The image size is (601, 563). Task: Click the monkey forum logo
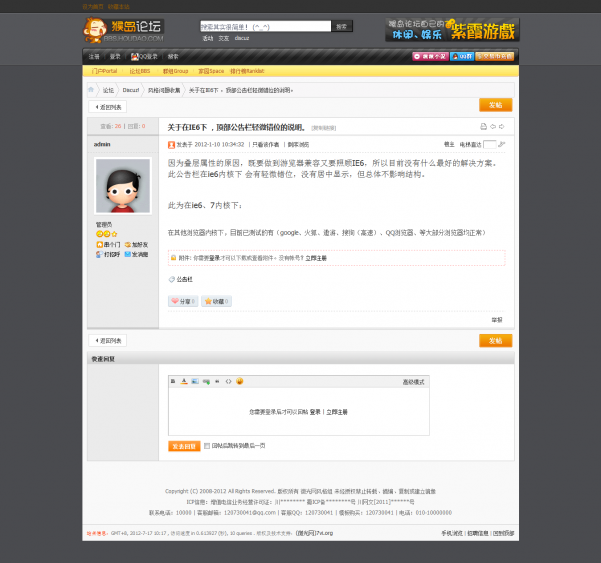(123, 30)
